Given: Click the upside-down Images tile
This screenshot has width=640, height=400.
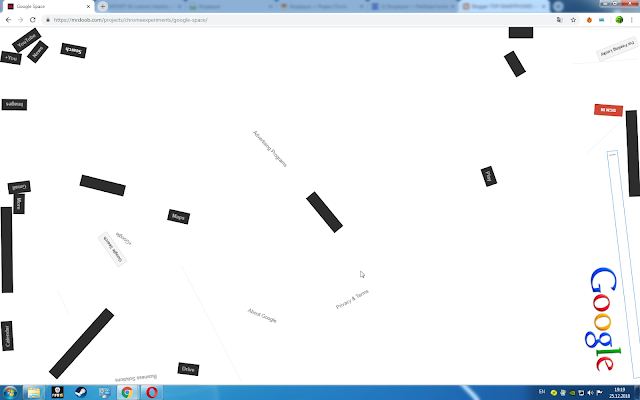Looking at the screenshot, I should pyautogui.click(x=14, y=104).
